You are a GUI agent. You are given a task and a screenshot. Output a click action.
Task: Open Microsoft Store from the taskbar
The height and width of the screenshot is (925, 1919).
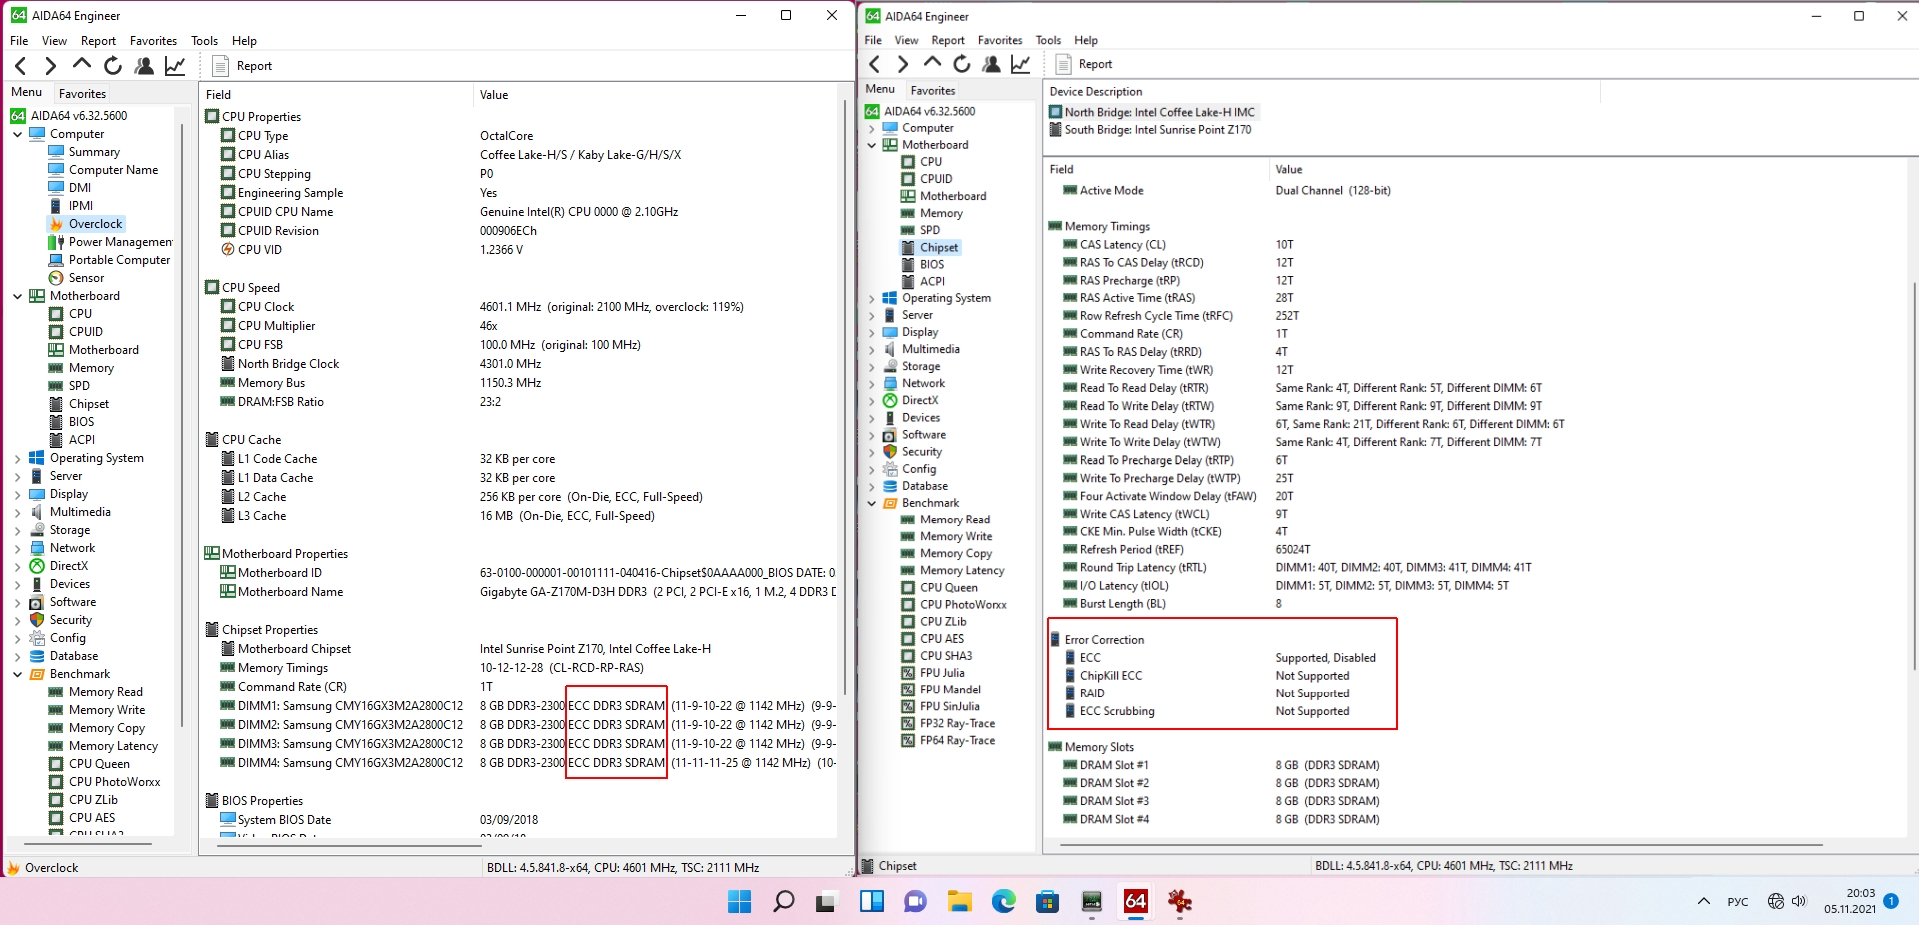[x=1047, y=901]
